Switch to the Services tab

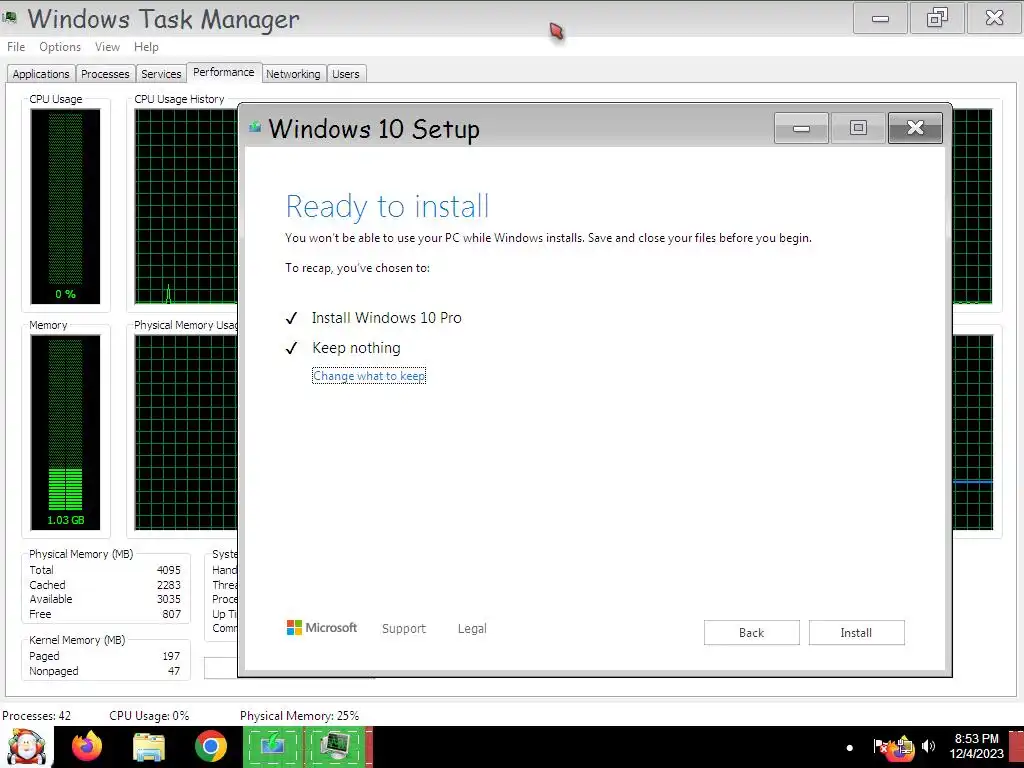pyautogui.click(x=161, y=74)
